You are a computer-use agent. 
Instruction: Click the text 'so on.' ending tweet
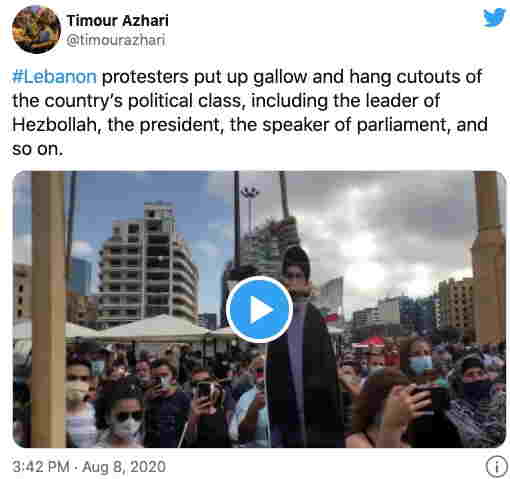37,149
